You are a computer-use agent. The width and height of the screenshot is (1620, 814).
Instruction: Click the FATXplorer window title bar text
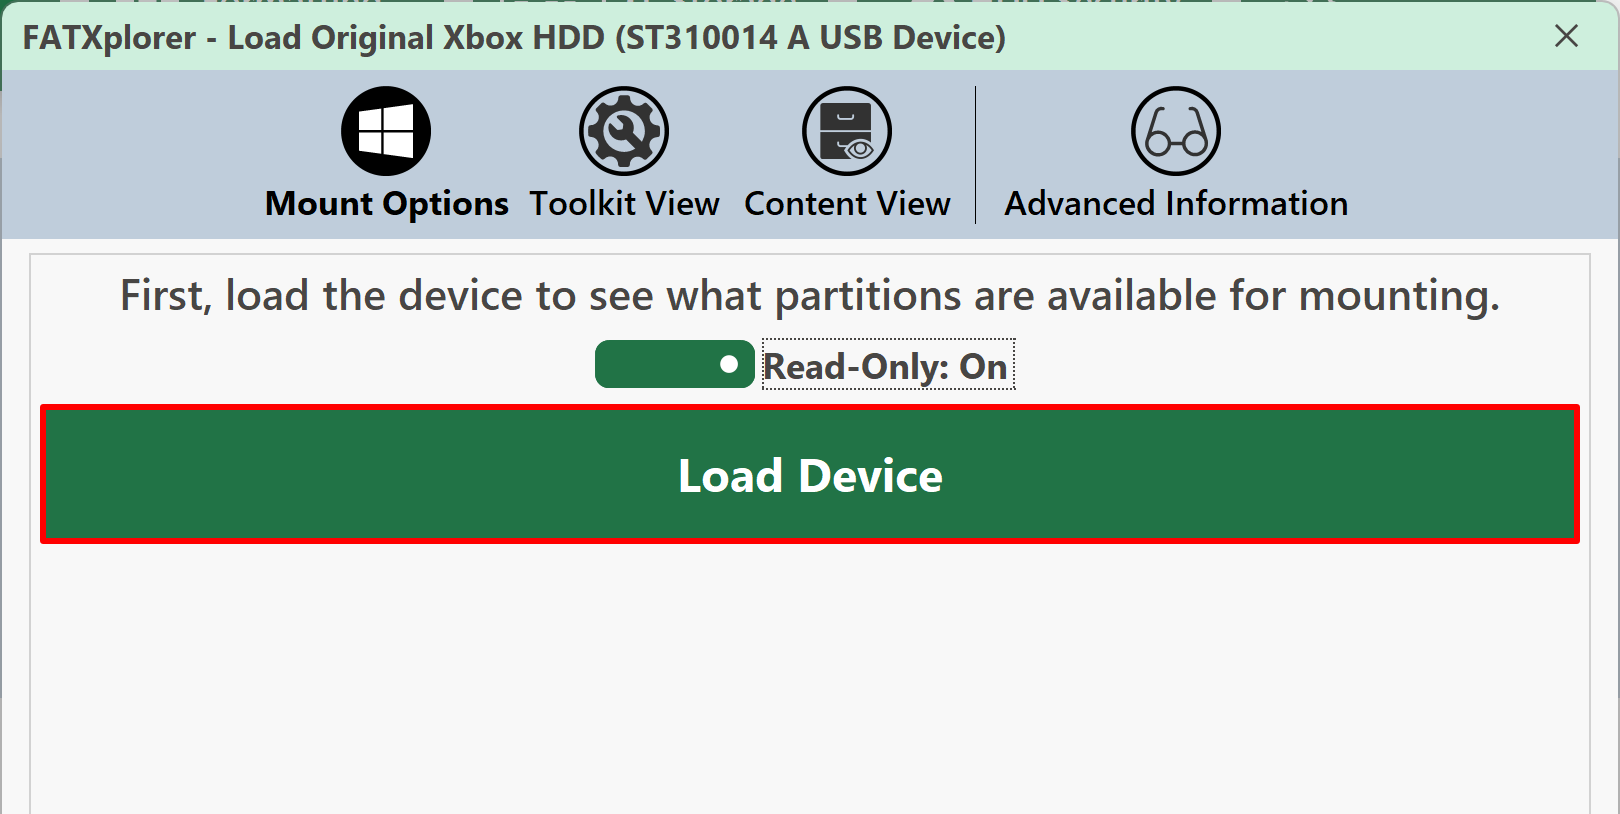point(514,38)
